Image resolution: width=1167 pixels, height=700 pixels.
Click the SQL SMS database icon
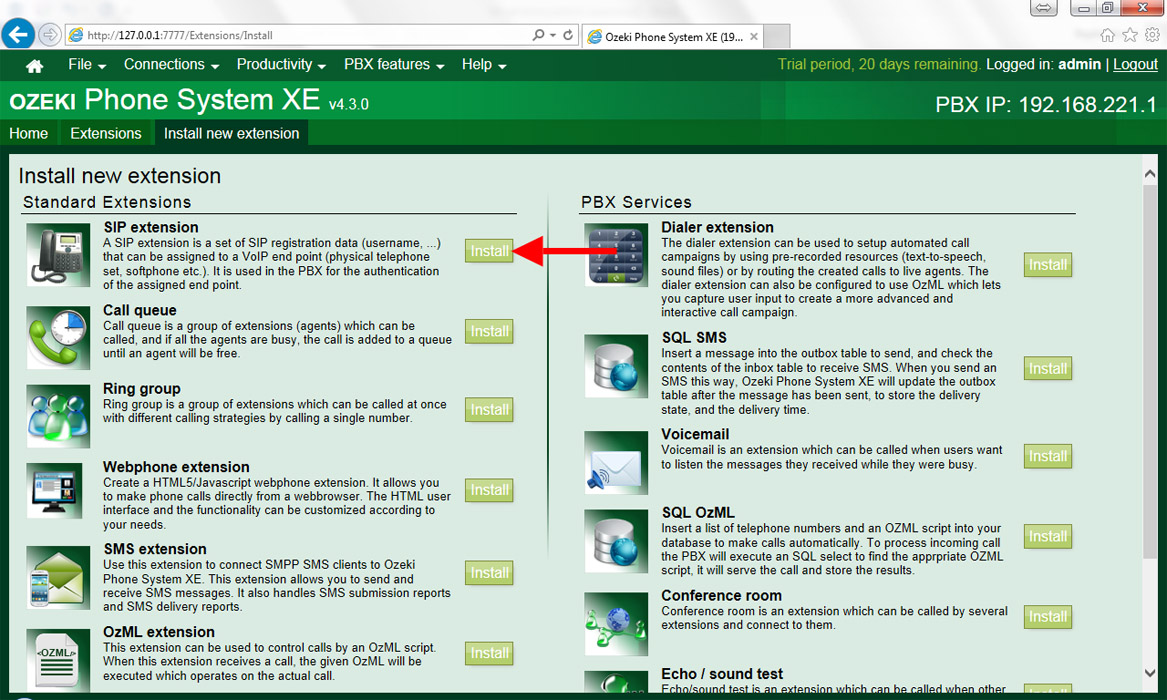coord(615,366)
